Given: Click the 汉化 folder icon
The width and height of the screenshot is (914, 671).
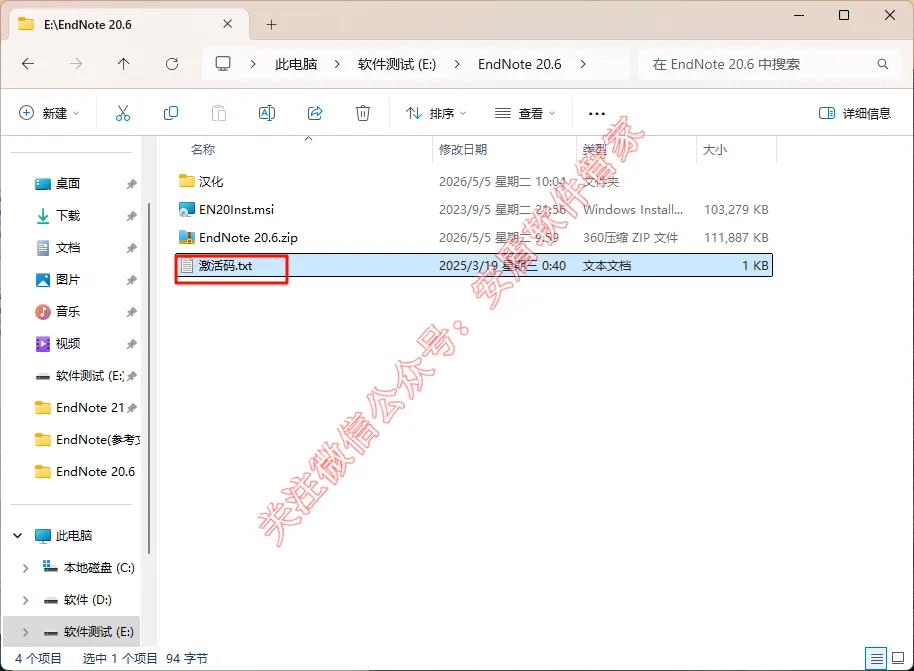Looking at the screenshot, I should [187, 181].
